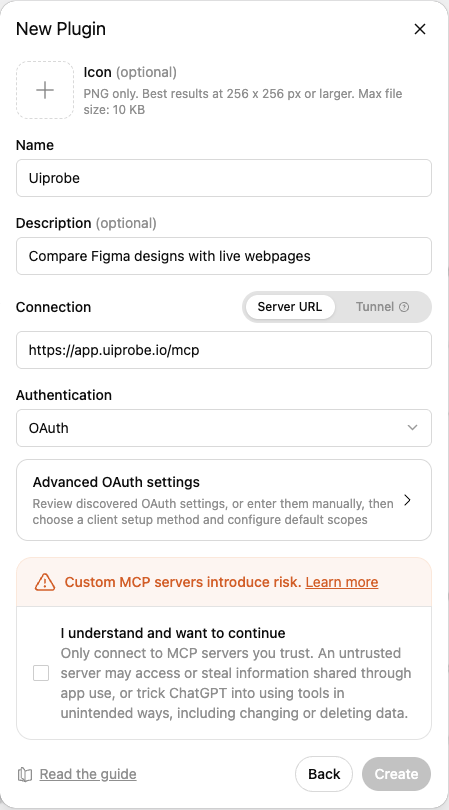
Task: Close the New Plugin dialog
Action: [420, 29]
